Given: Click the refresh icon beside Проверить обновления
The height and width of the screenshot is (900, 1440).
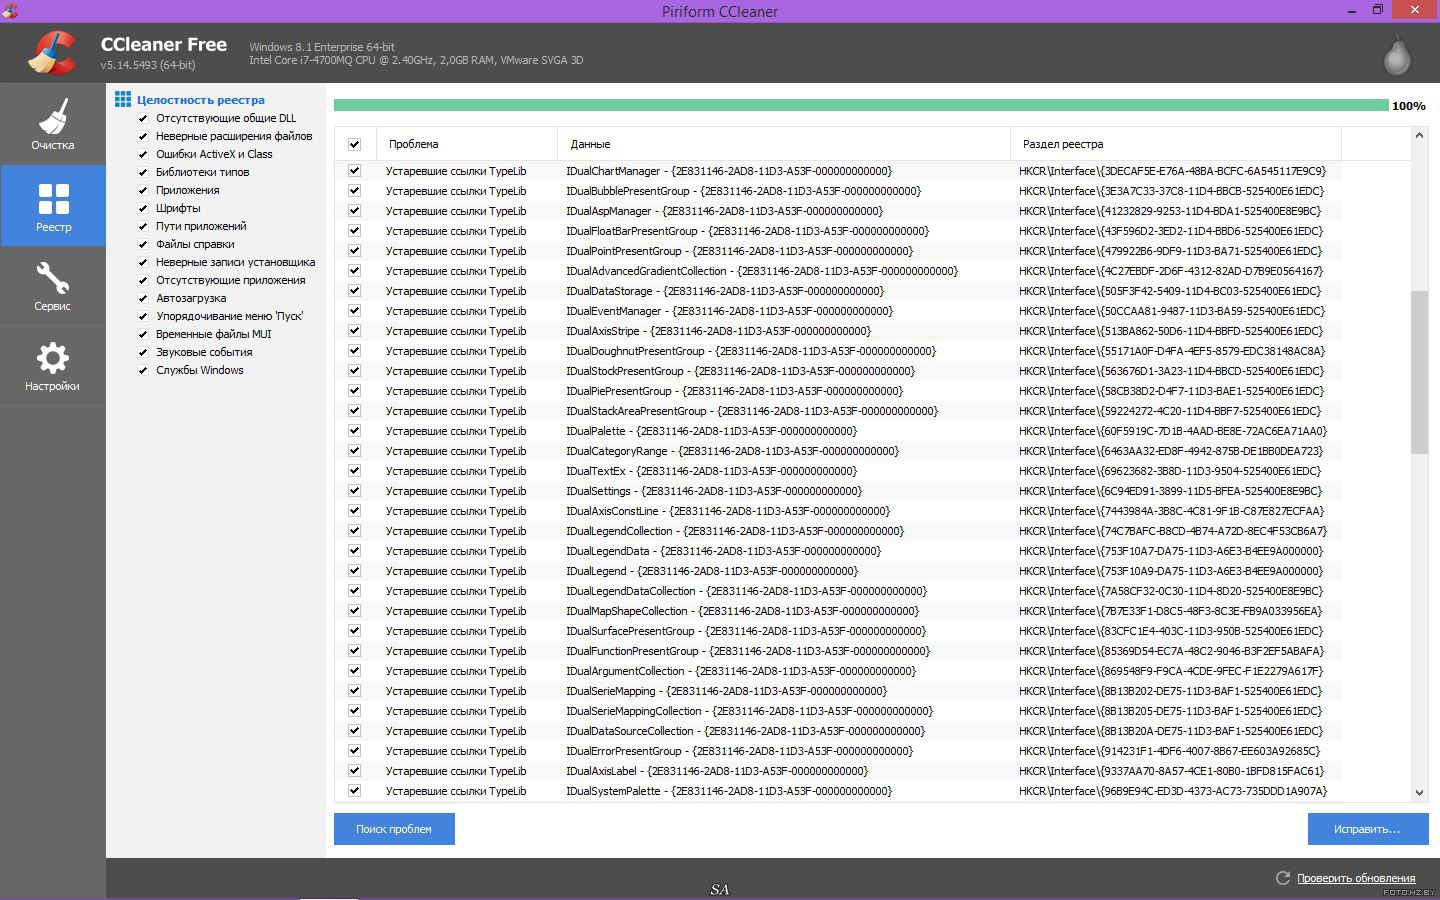Looking at the screenshot, I should [1282, 878].
